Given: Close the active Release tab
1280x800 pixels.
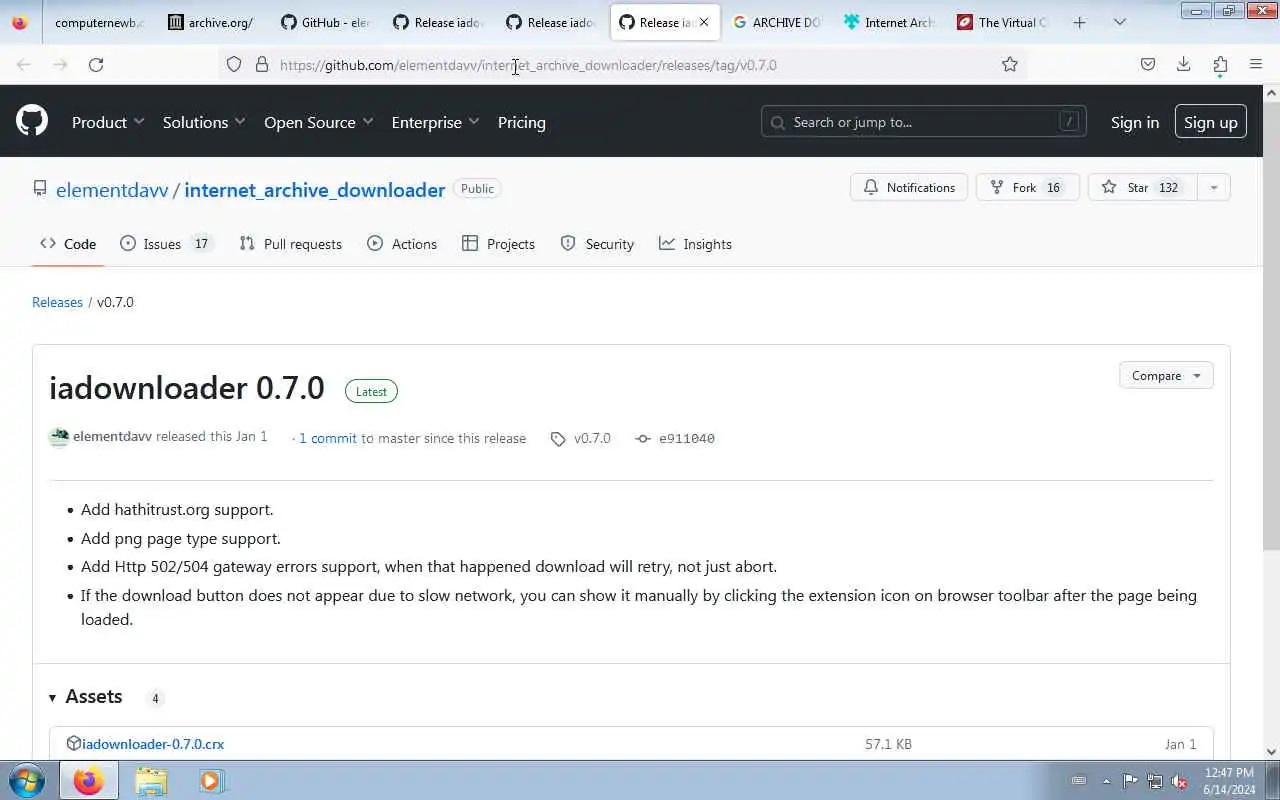Looking at the screenshot, I should (703, 22).
